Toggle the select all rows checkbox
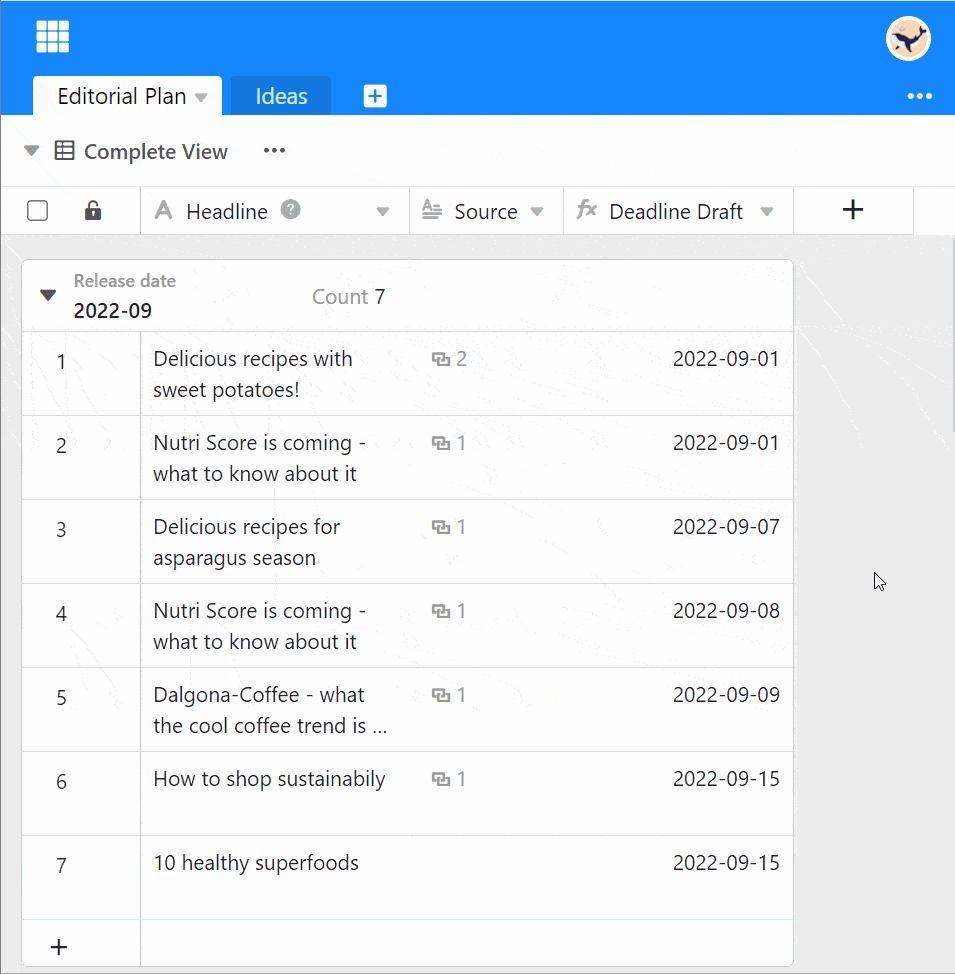The width and height of the screenshot is (955, 974). 38,211
